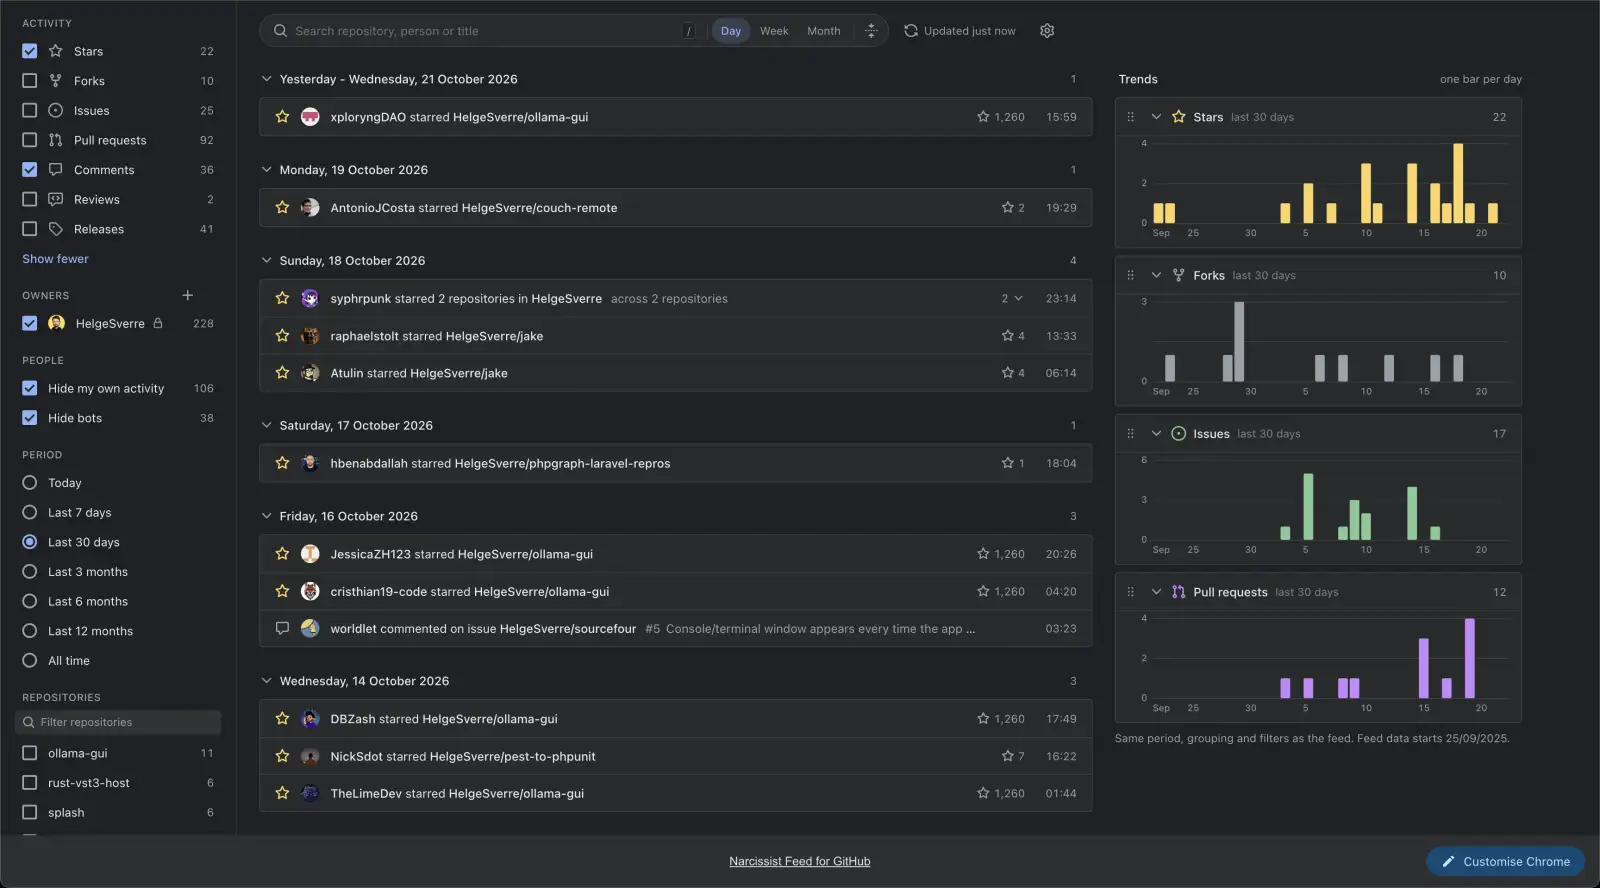This screenshot has height=888, width=1600.
Task: Click the Filter repositories field
Action: point(118,722)
